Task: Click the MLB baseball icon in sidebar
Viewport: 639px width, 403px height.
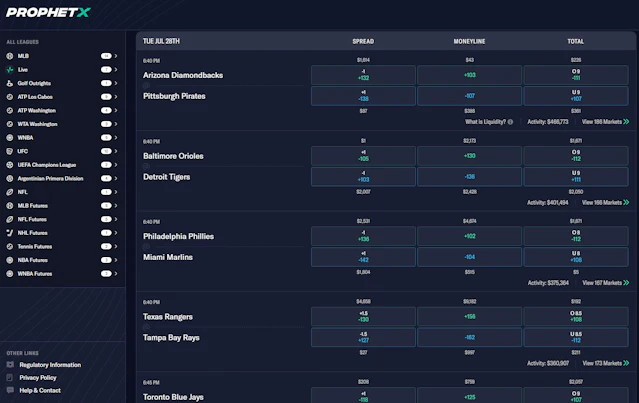Action: pyautogui.click(x=10, y=56)
